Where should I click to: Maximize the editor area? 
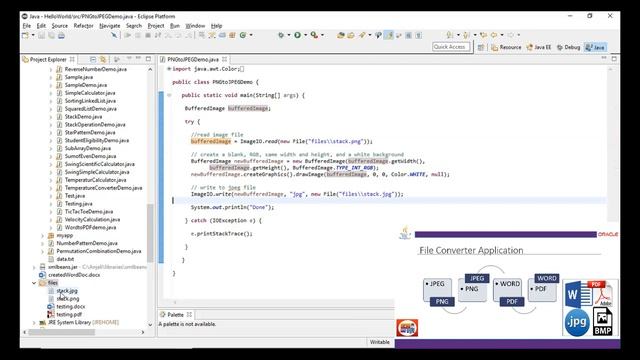click(614, 59)
